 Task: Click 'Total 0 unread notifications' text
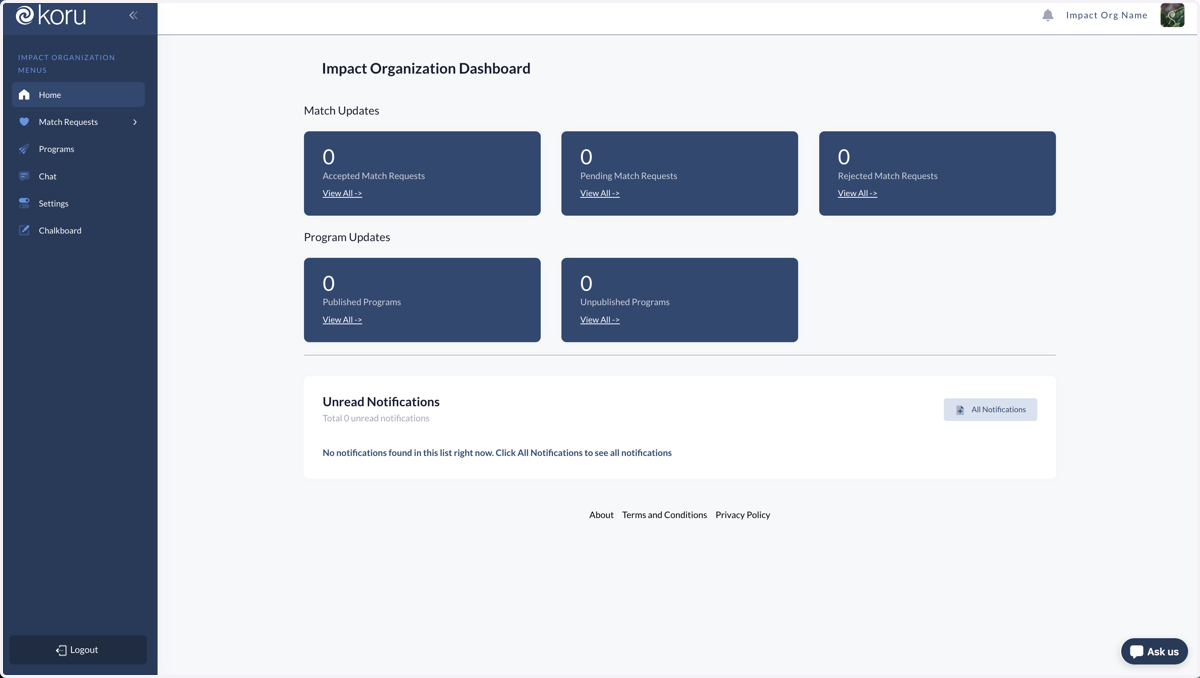(376, 418)
